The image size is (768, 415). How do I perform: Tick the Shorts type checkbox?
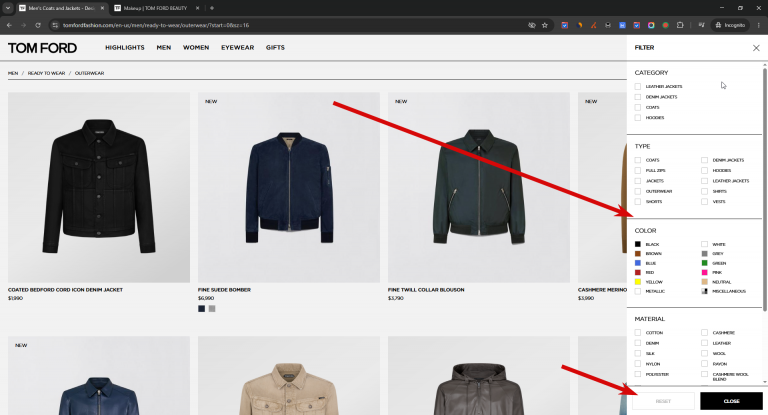[x=638, y=201]
